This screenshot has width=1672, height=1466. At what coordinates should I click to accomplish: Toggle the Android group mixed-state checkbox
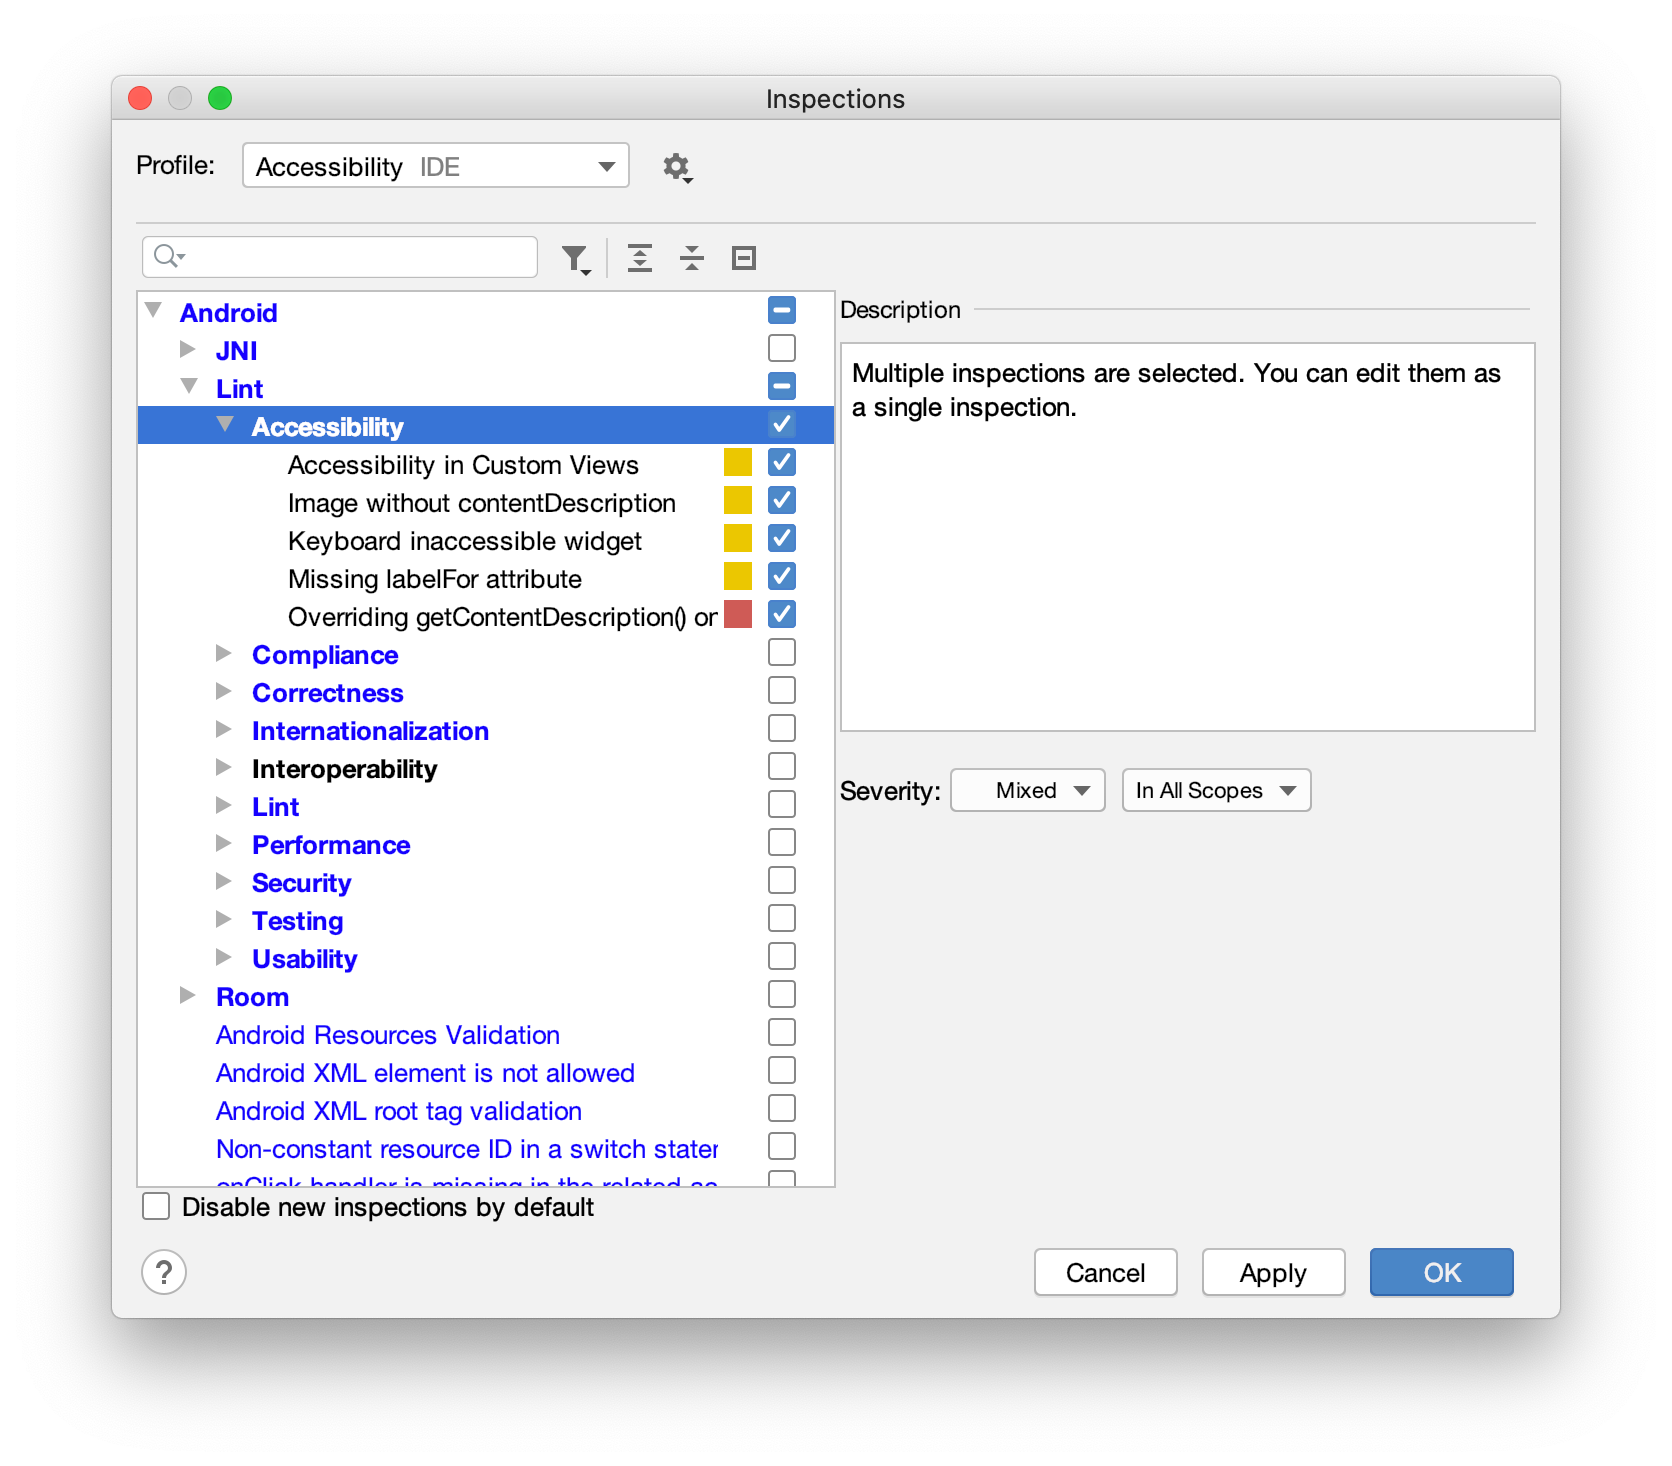[782, 310]
